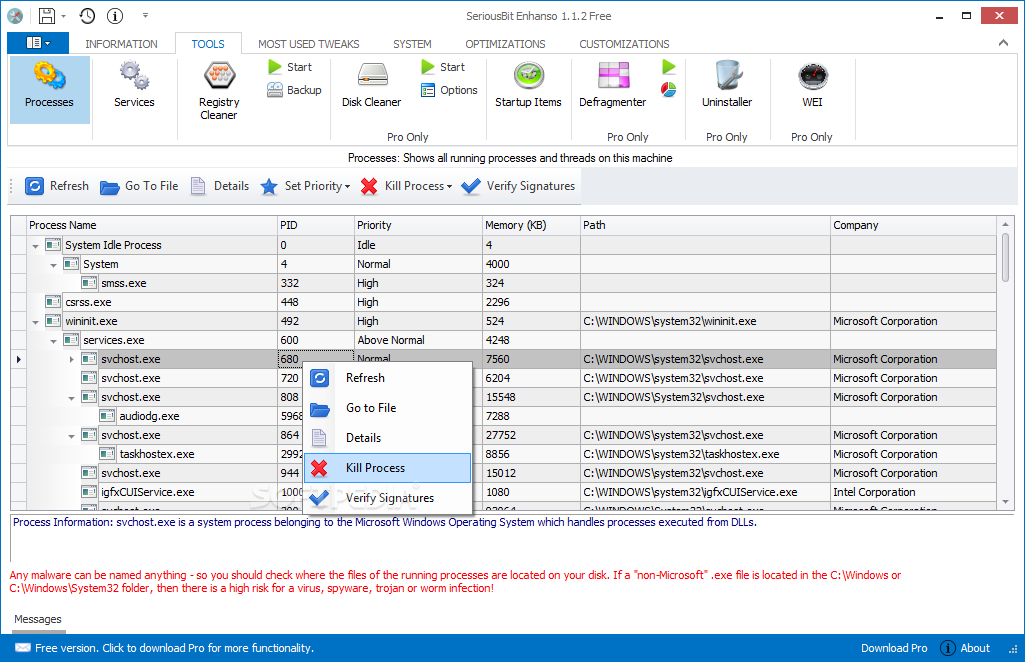Collapse the wininit.exe node

point(35,322)
